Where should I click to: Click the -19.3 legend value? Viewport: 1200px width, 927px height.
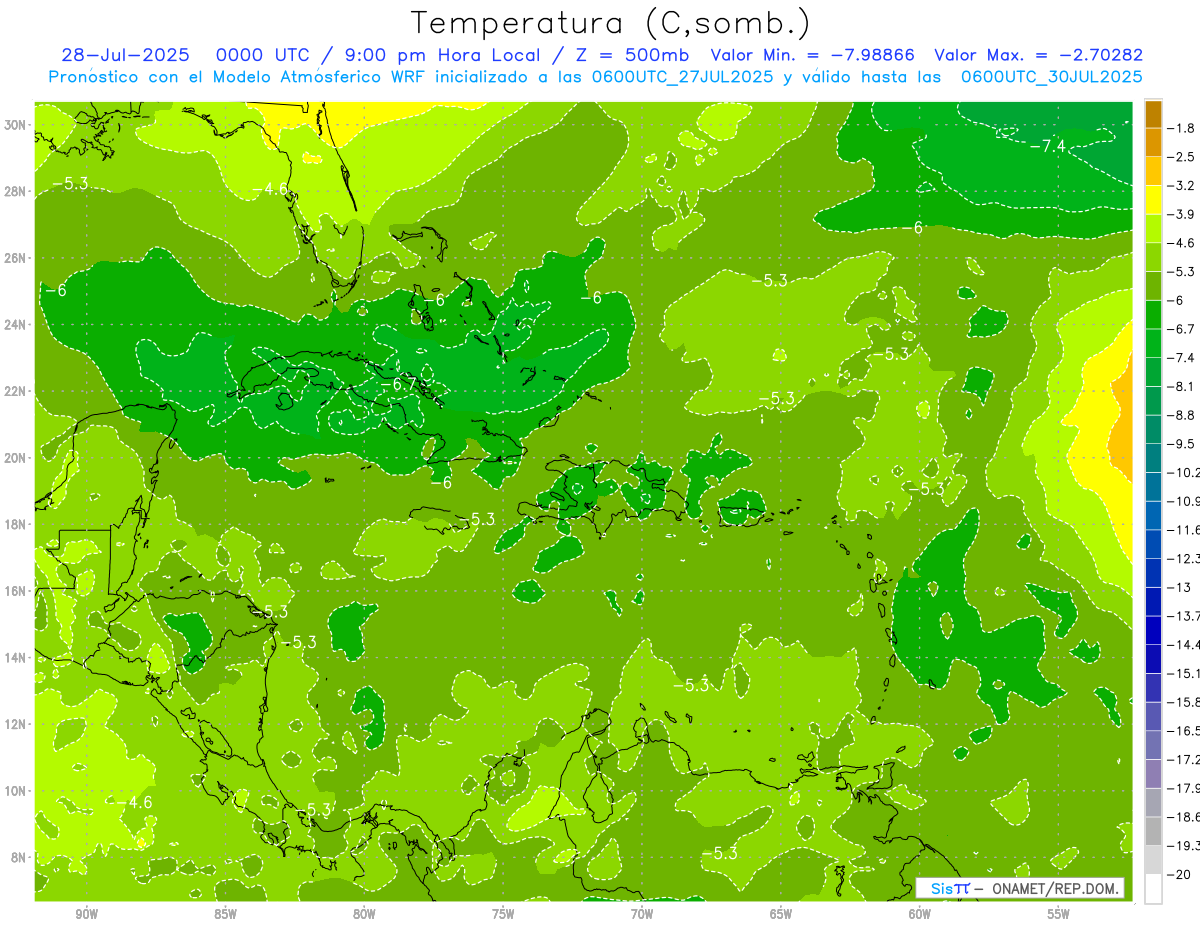[1184, 845]
